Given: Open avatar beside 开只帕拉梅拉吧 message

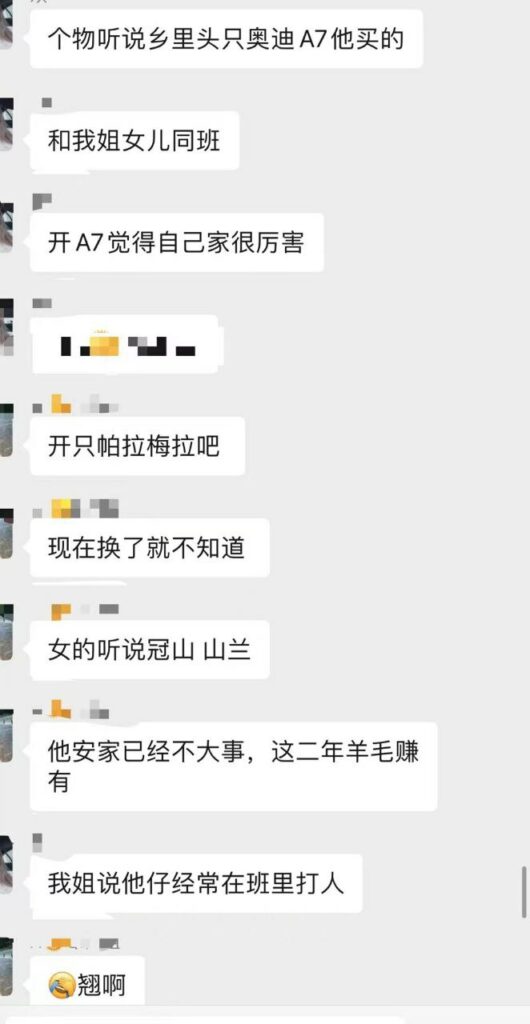Looking at the screenshot, I should point(5,430).
